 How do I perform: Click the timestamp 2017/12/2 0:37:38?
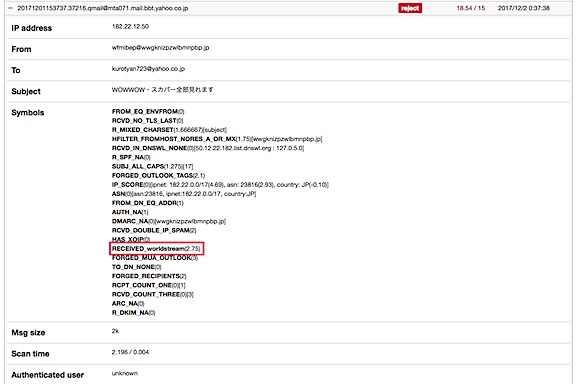(x=523, y=8)
